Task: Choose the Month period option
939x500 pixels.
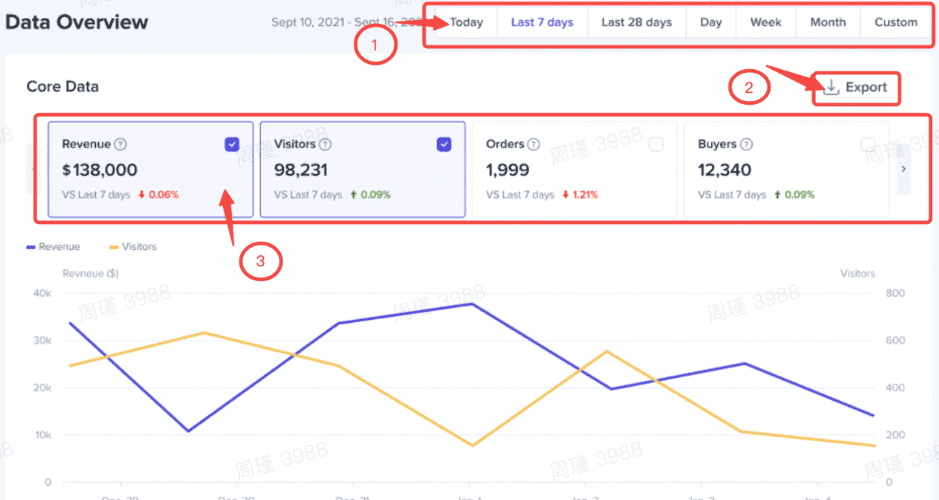Action: tap(828, 22)
